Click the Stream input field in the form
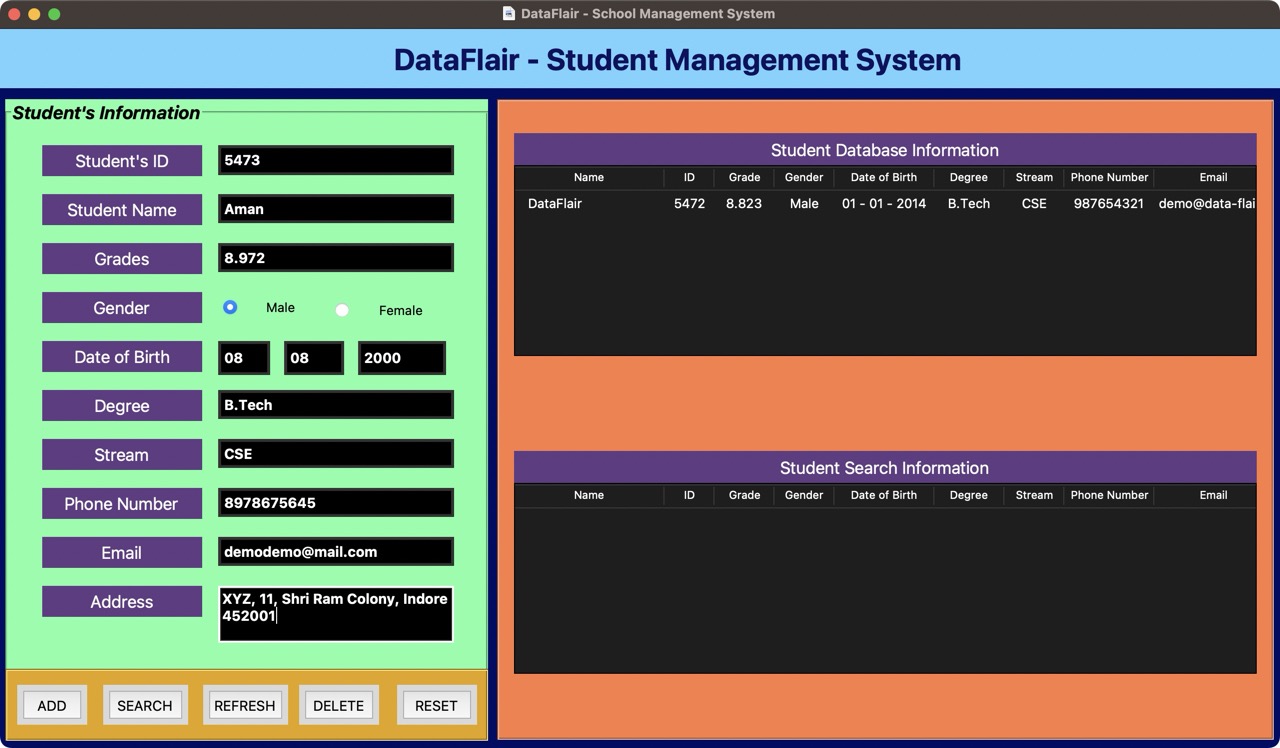Image resolution: width=1280 pixels, height=748 pixels. 336,454
